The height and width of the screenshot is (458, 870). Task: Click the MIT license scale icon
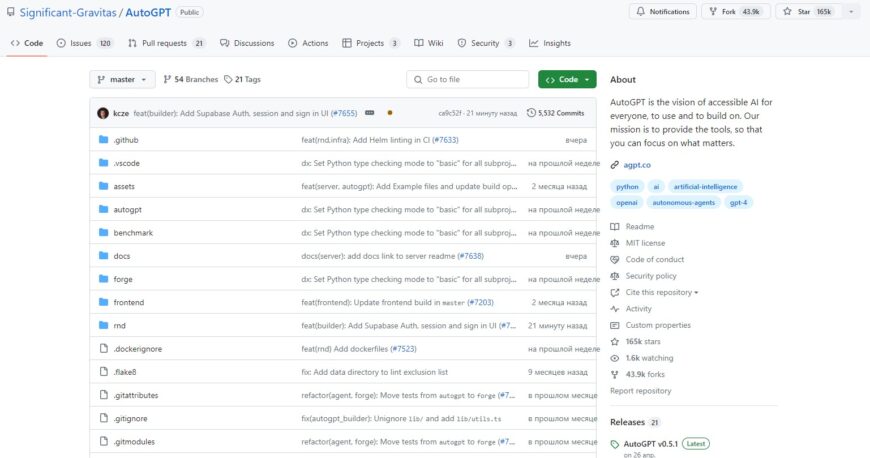[615, 243]
